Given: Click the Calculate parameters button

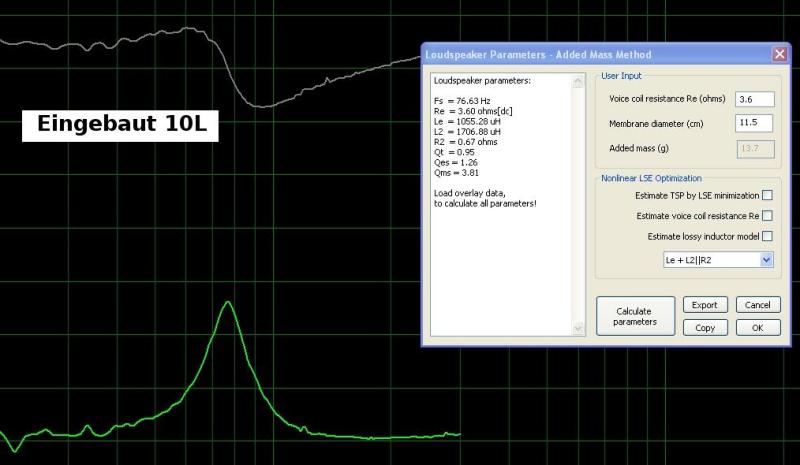Looking at the screenshot, I should (x=634, y=316).
